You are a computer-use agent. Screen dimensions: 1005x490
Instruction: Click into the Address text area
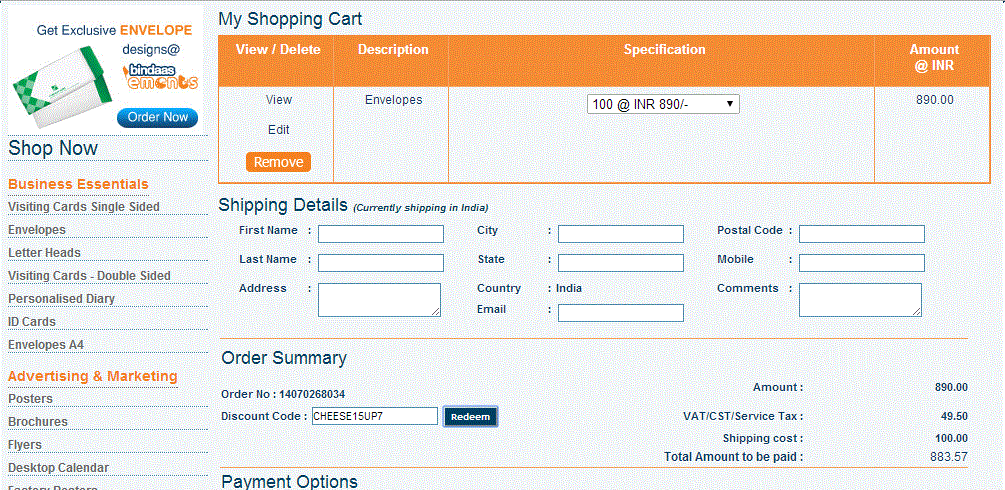[379, 300]
